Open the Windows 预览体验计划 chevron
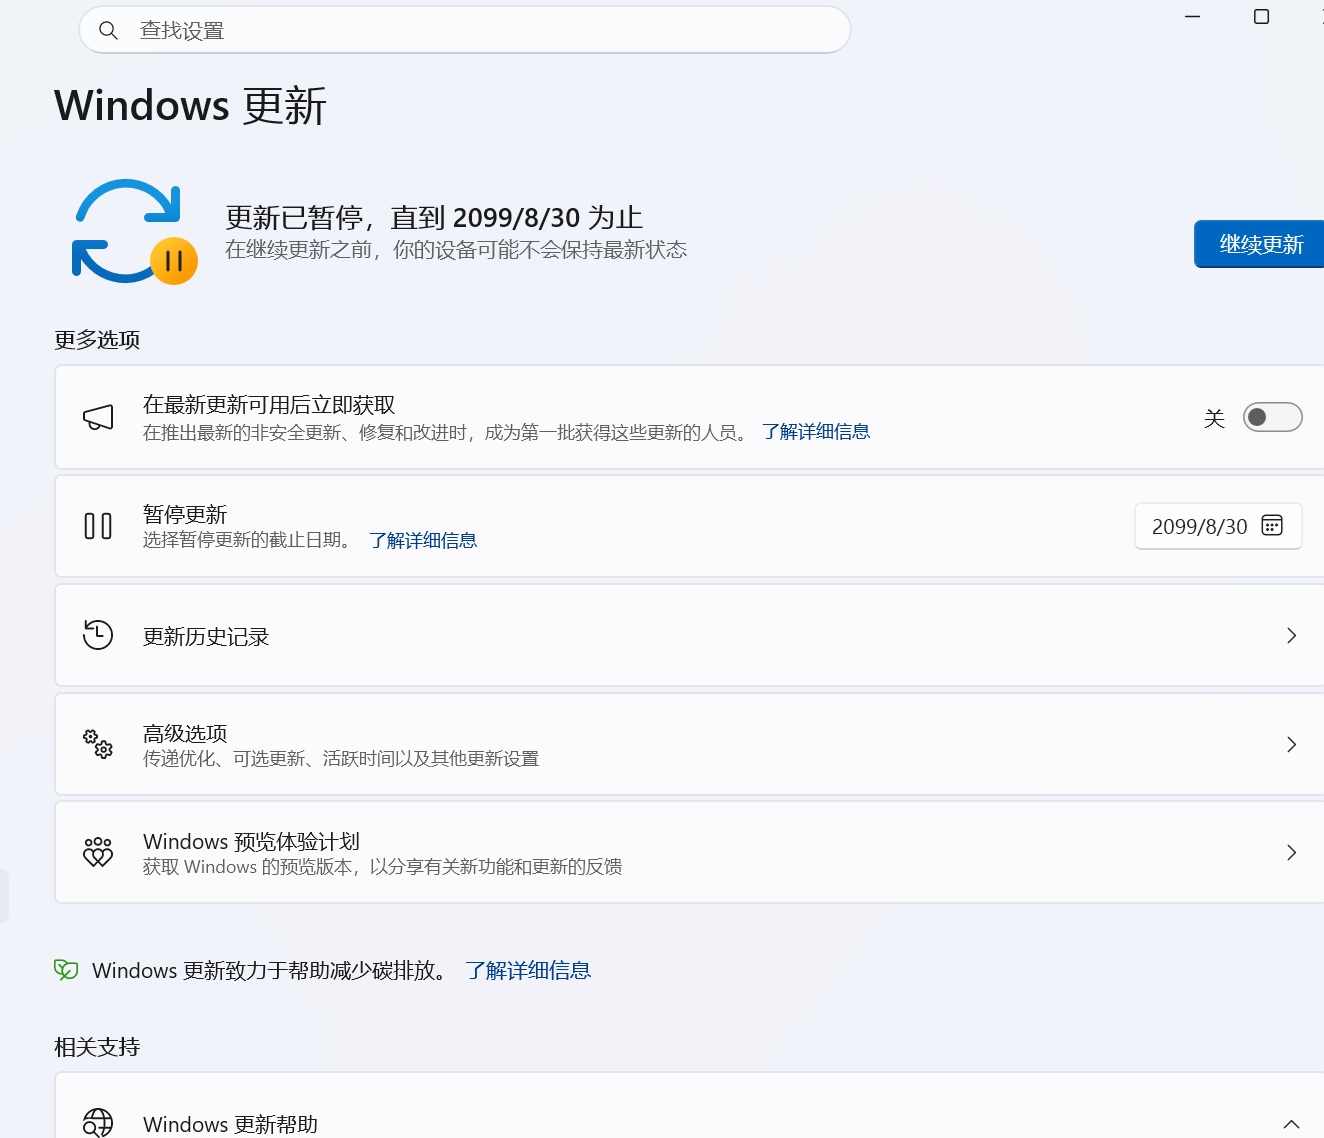Viewport: 1324px width, 1138px height. pos(1291,853)
